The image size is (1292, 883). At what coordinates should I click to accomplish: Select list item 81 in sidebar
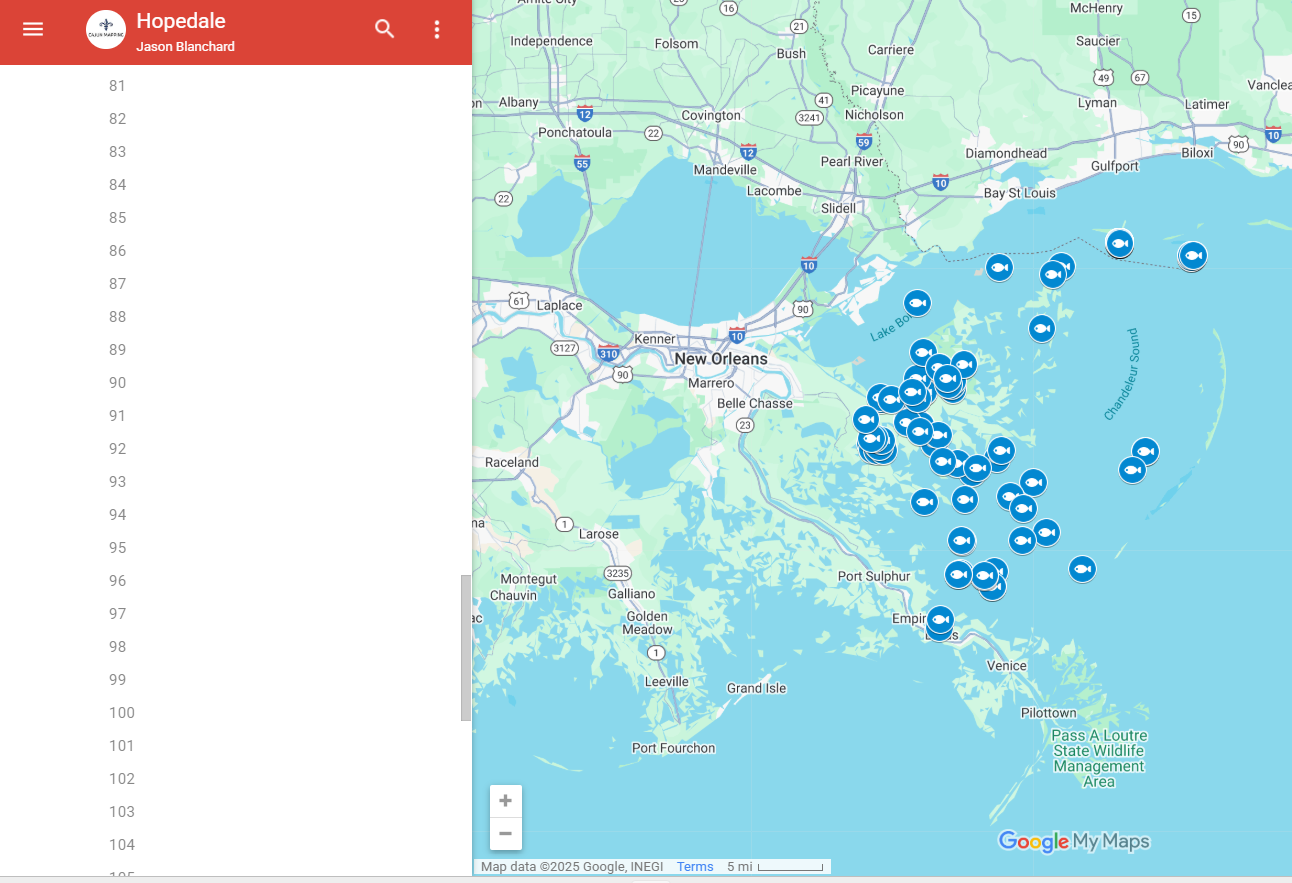[x=118, y=86]
